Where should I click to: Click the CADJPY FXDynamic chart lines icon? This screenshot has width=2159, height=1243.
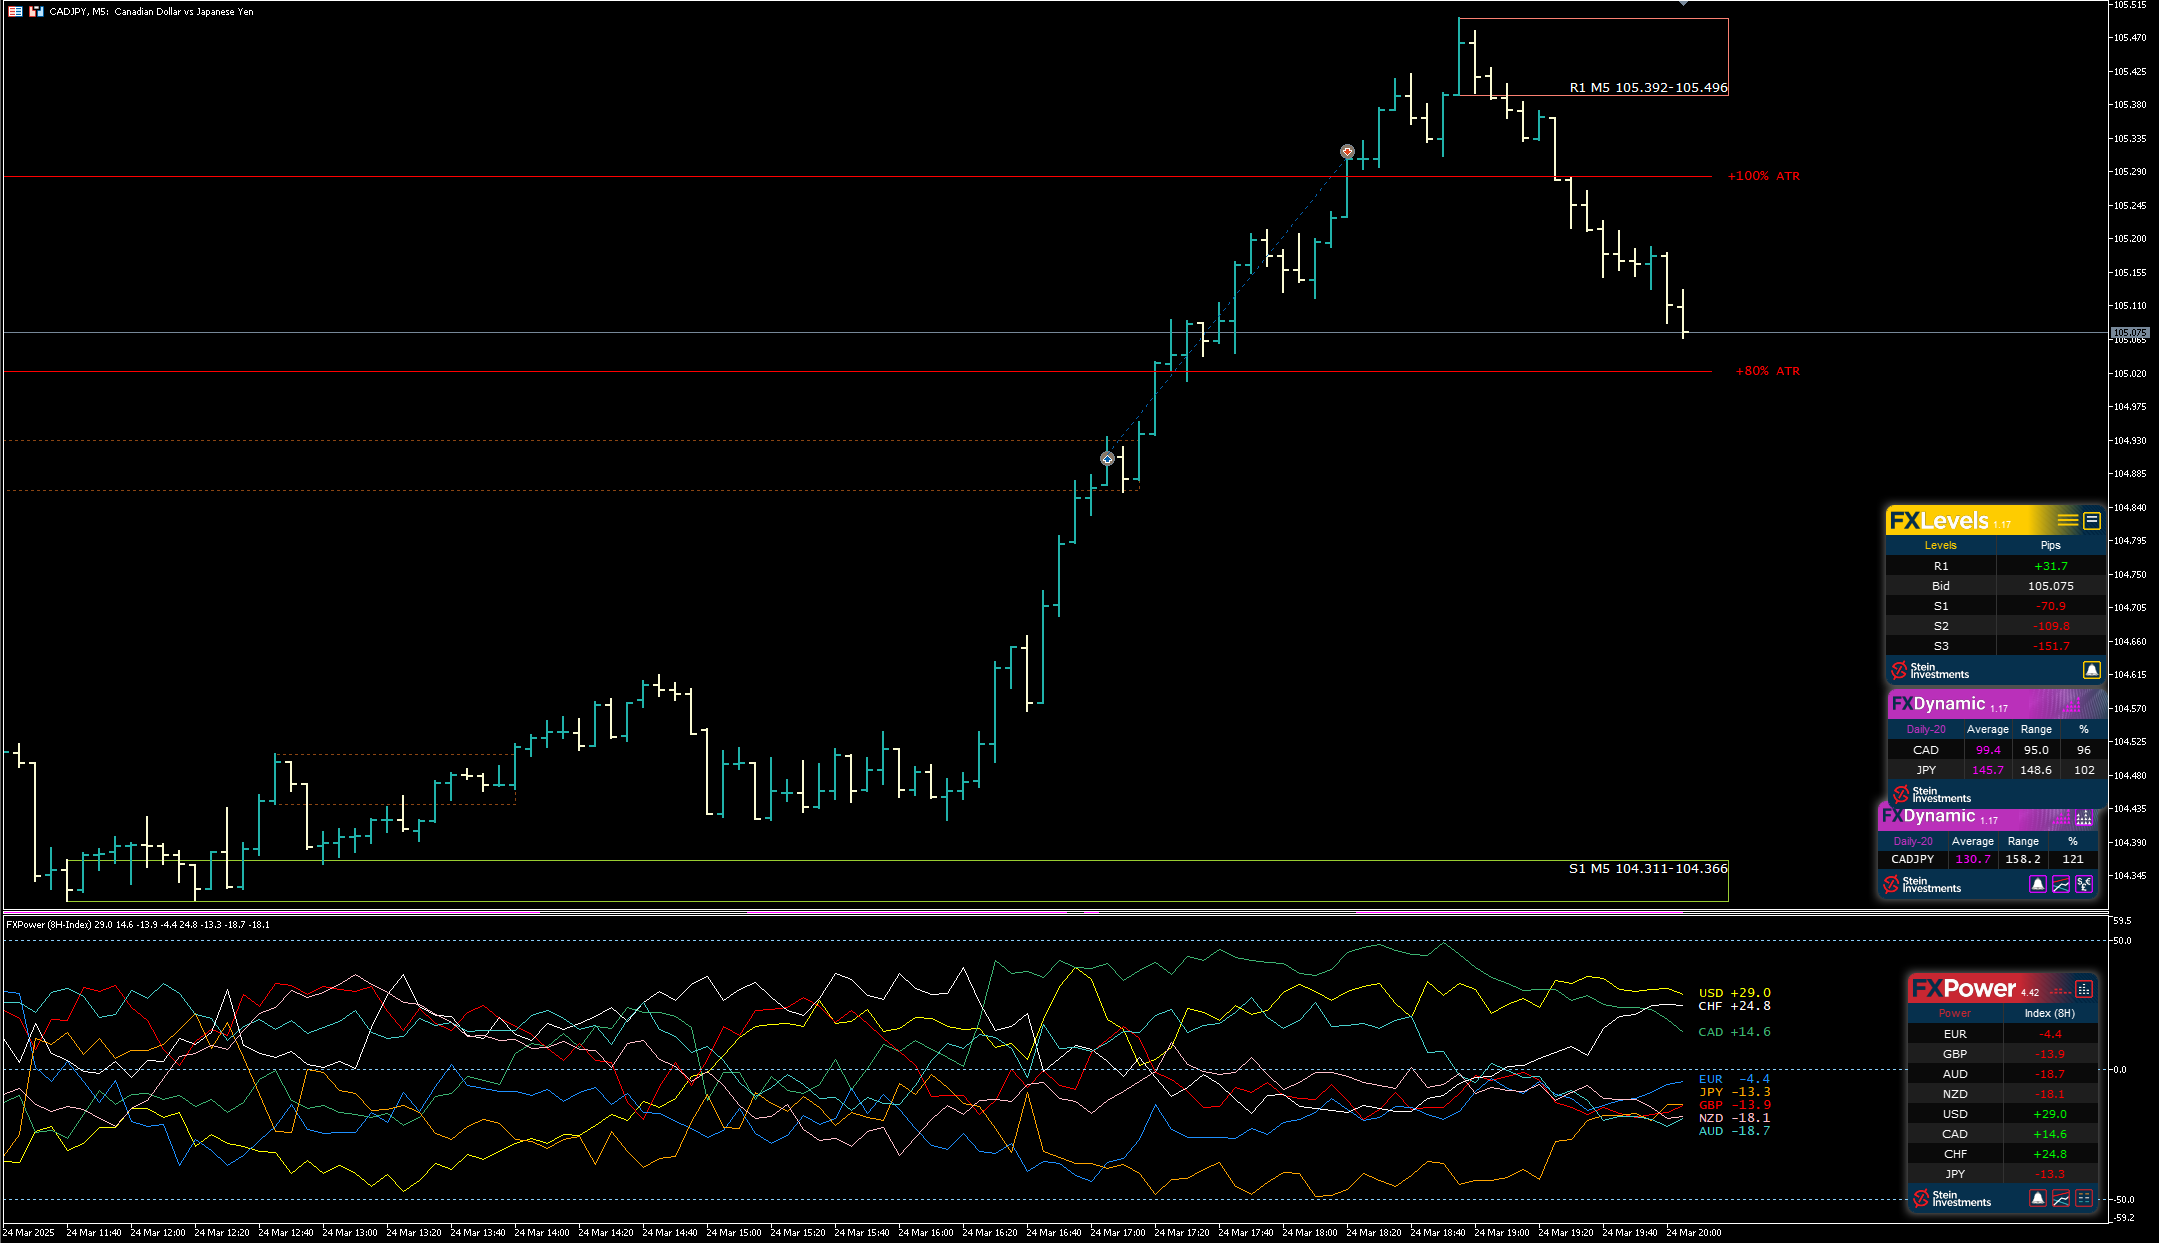pos(2061,884)
